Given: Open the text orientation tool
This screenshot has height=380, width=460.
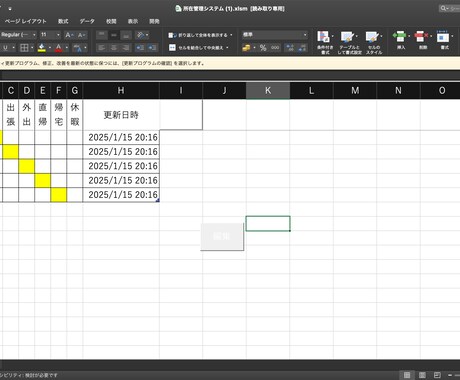Looking at the screenshot, I should tap(140, 35).
